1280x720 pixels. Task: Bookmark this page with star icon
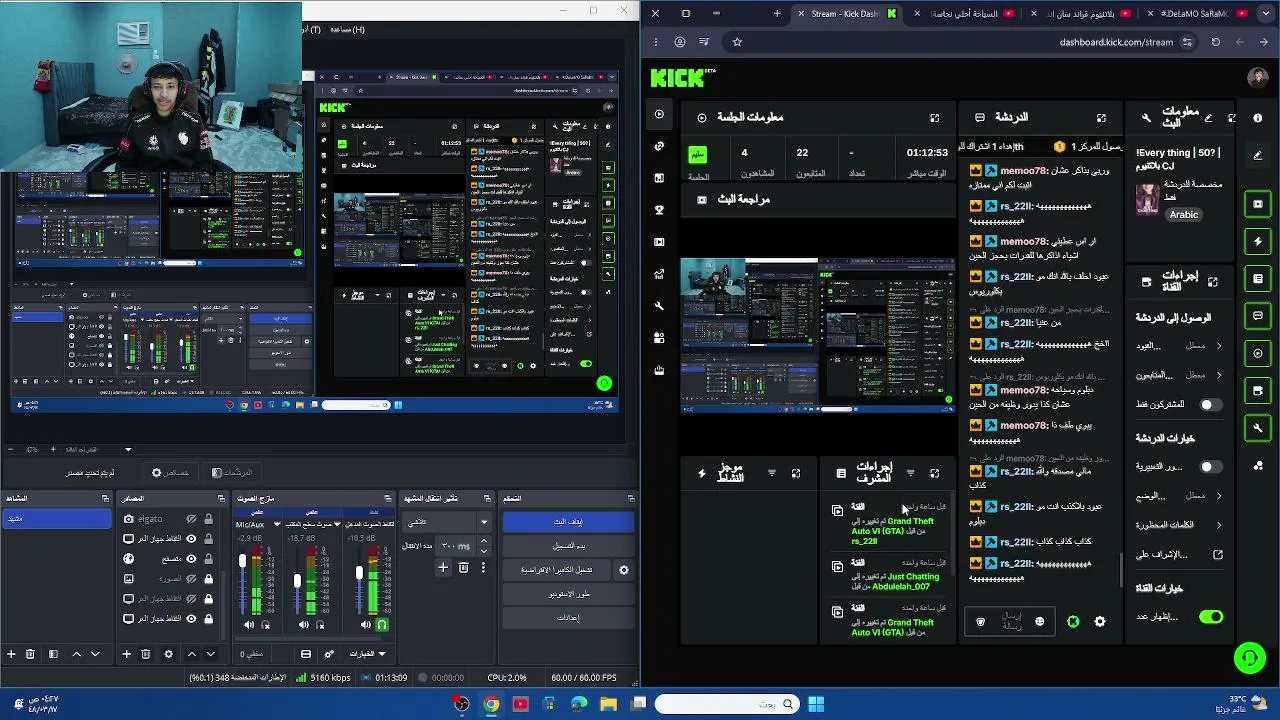(x=737, y=42)
